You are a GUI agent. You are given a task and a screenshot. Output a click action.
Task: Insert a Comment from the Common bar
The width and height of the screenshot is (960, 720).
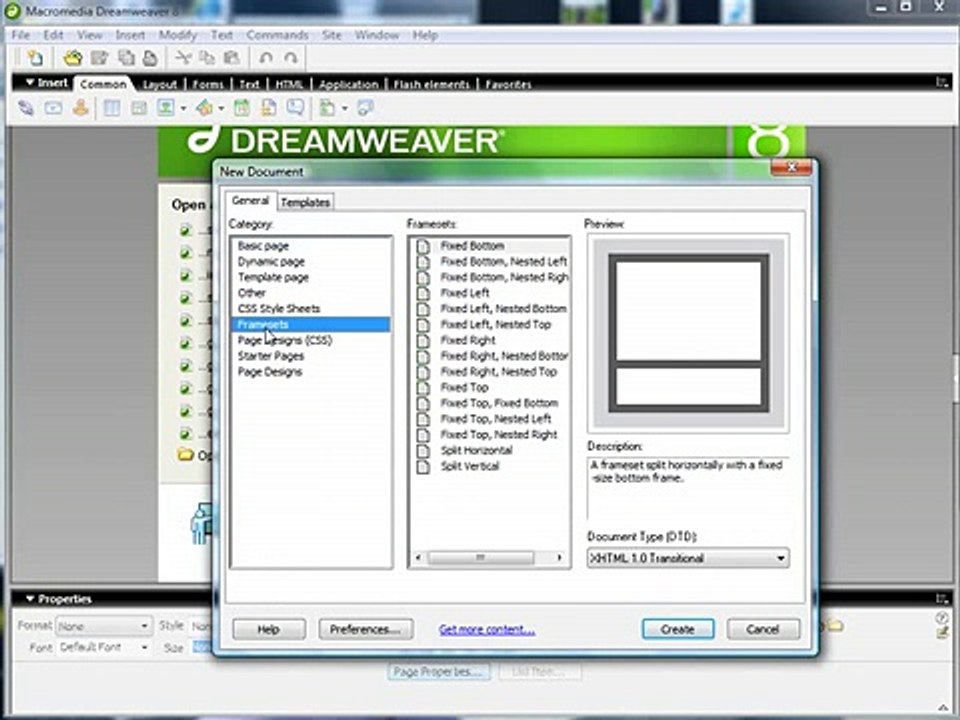pyautogui.click(x=295, y=108)
